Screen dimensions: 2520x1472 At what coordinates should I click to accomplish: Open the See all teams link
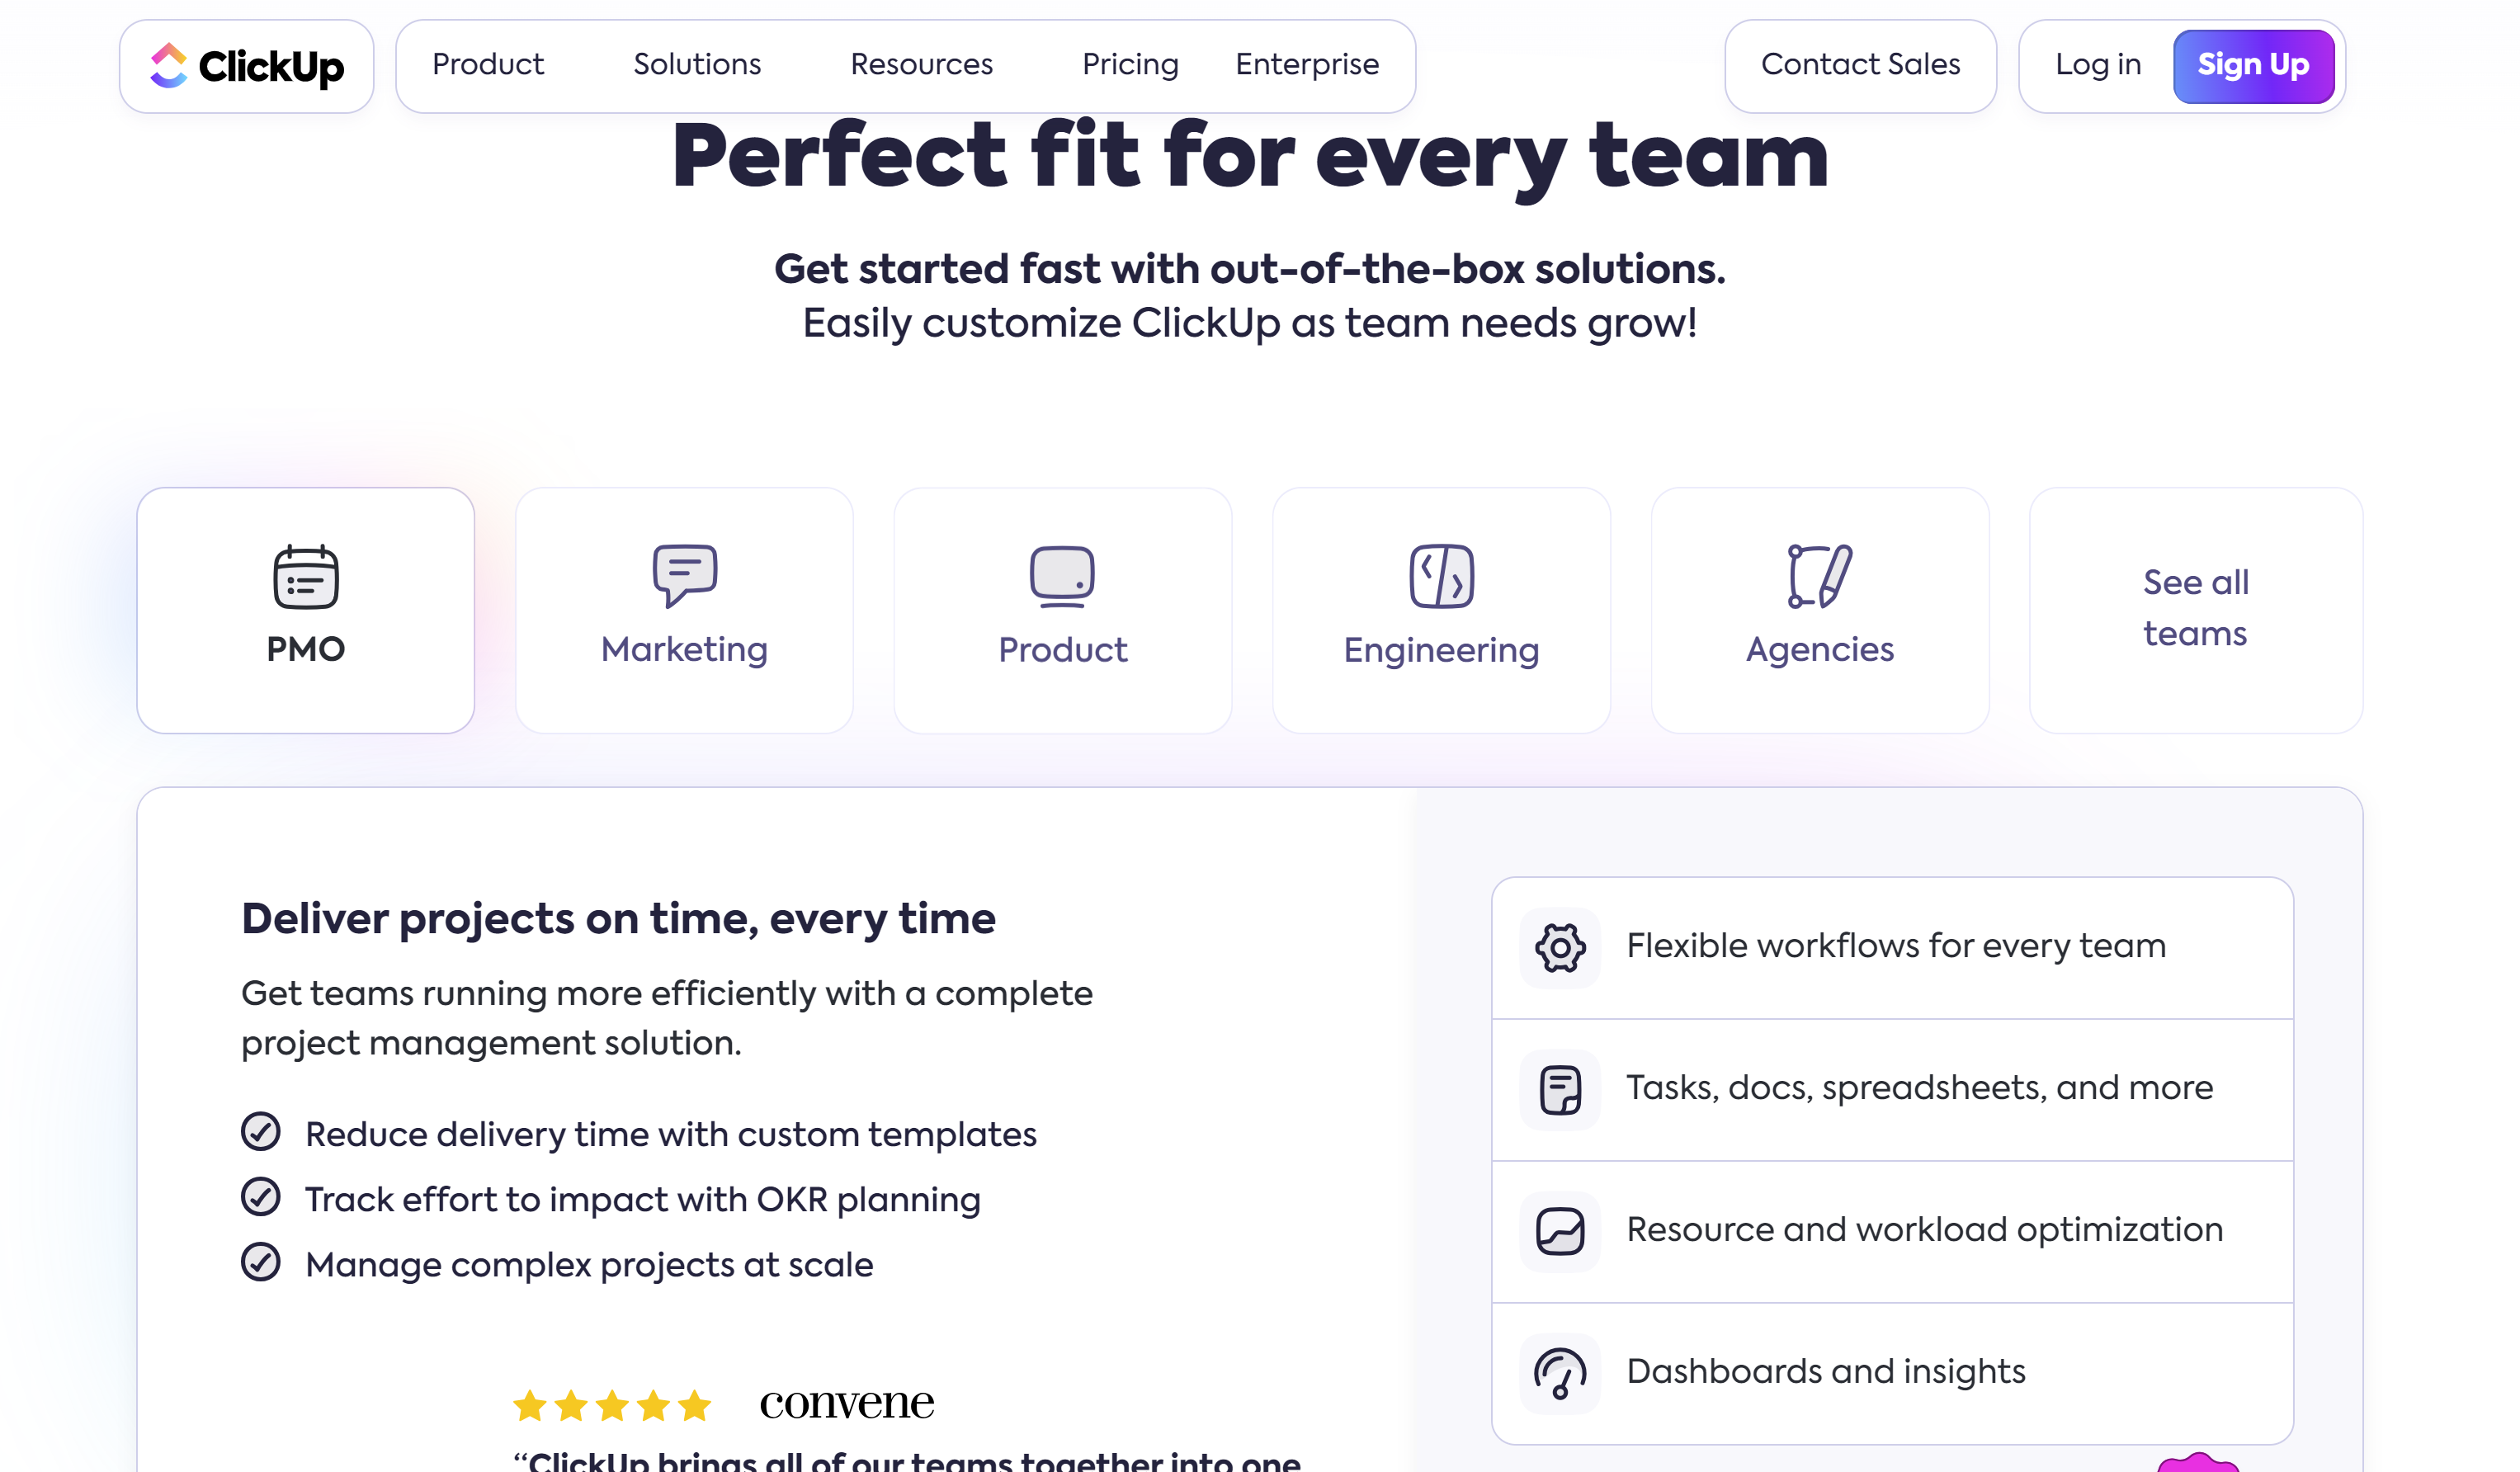click(2195, 608)
